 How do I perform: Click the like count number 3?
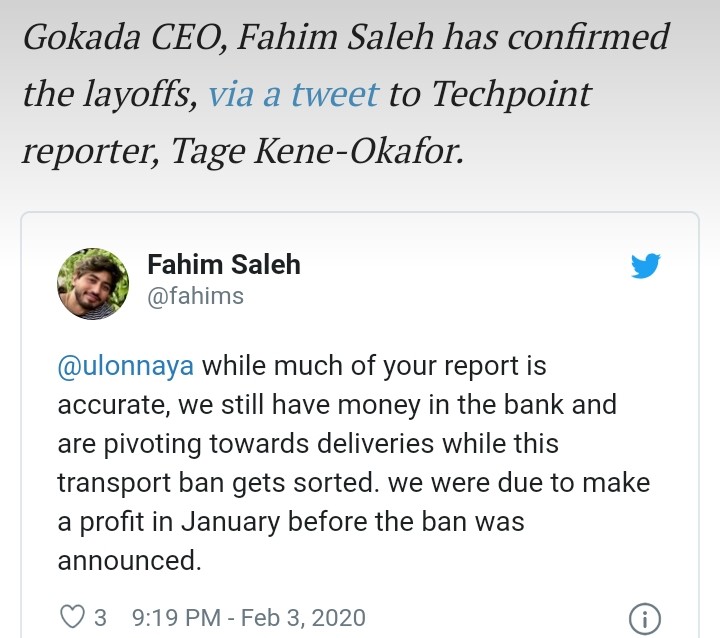pyautogui.click(x=100, y=617)
